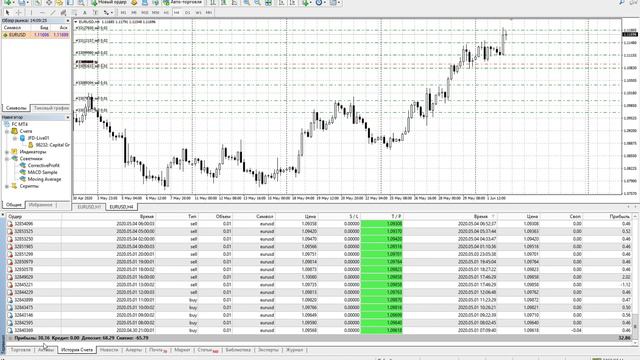The width and height of the screenshot is (640, 360).
Task: Switch to the EURUSD,H1 chart tab
Action: pyautogui.click(x=89, y=207)
